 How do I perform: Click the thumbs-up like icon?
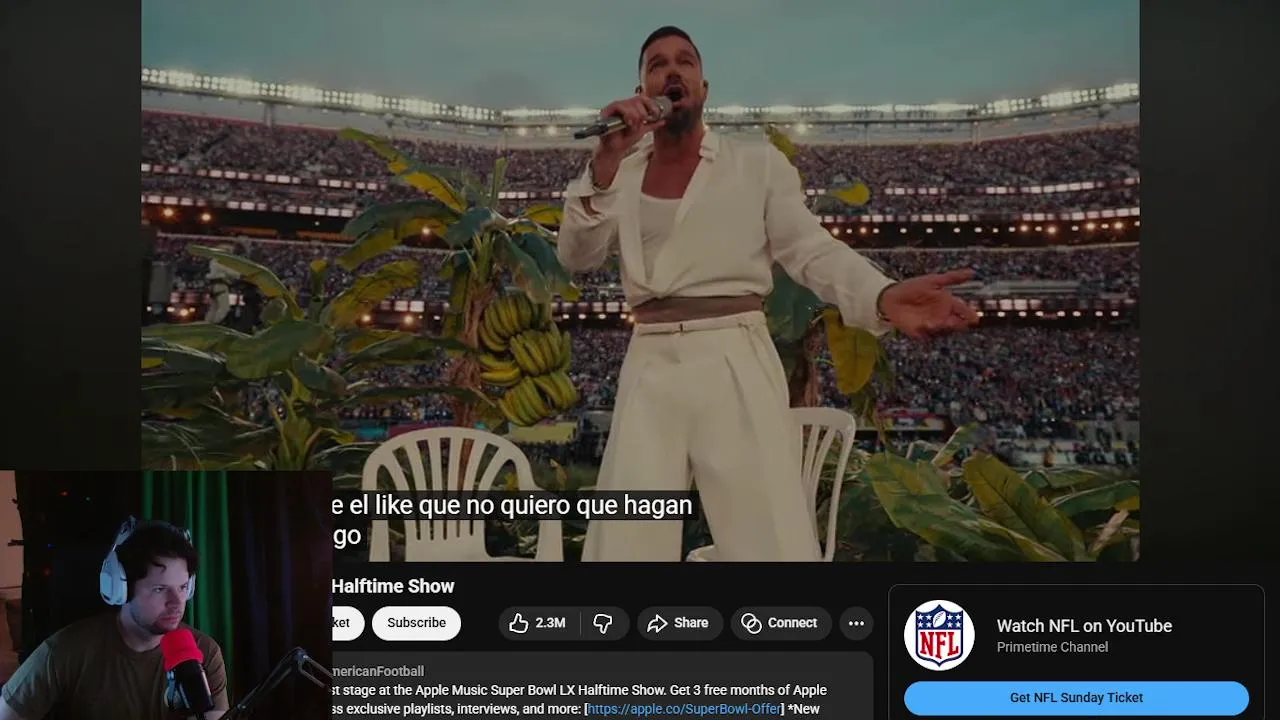tap(518, 623)
